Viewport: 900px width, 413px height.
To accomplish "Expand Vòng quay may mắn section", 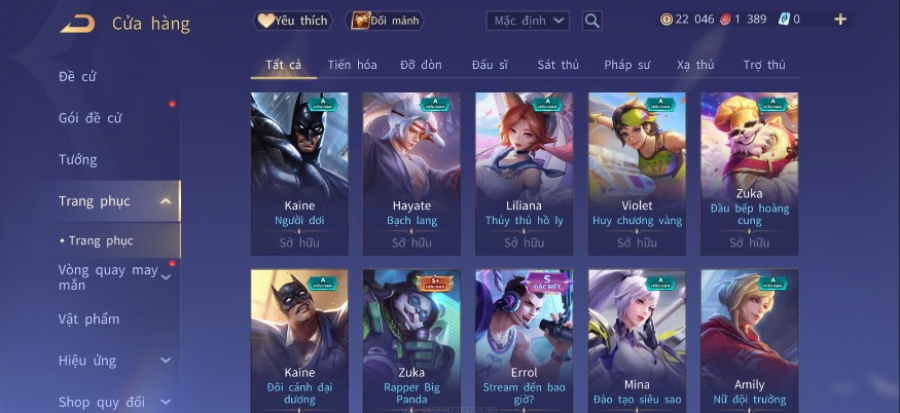I will pos(166,278).
